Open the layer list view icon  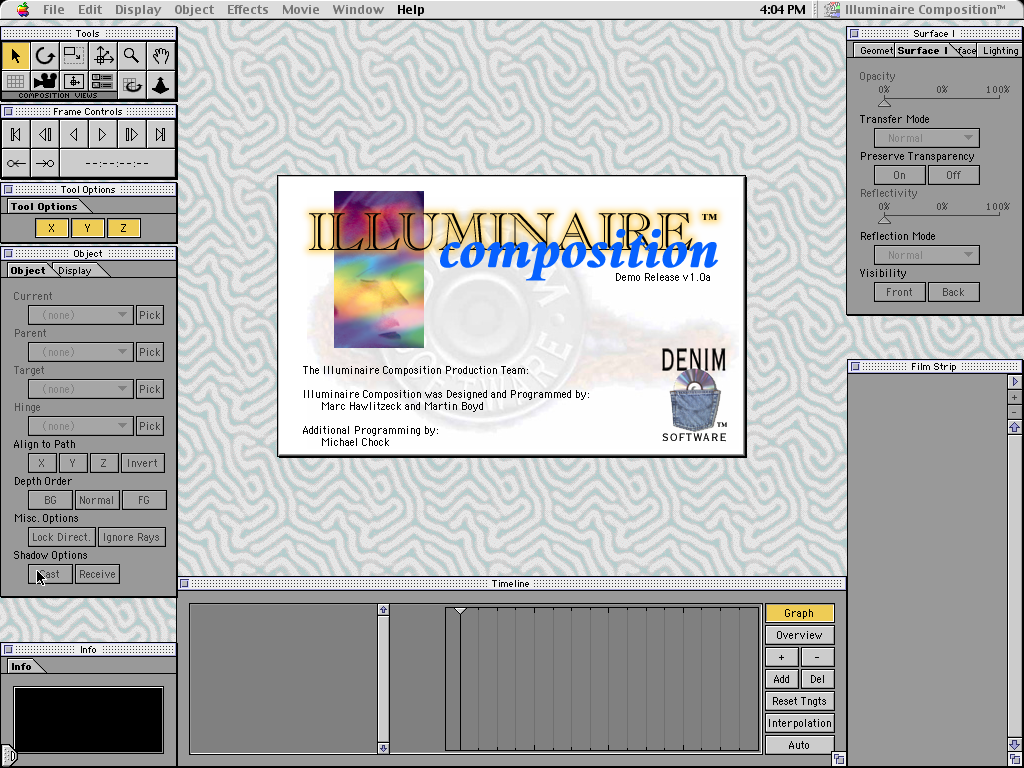coord(103,82)
